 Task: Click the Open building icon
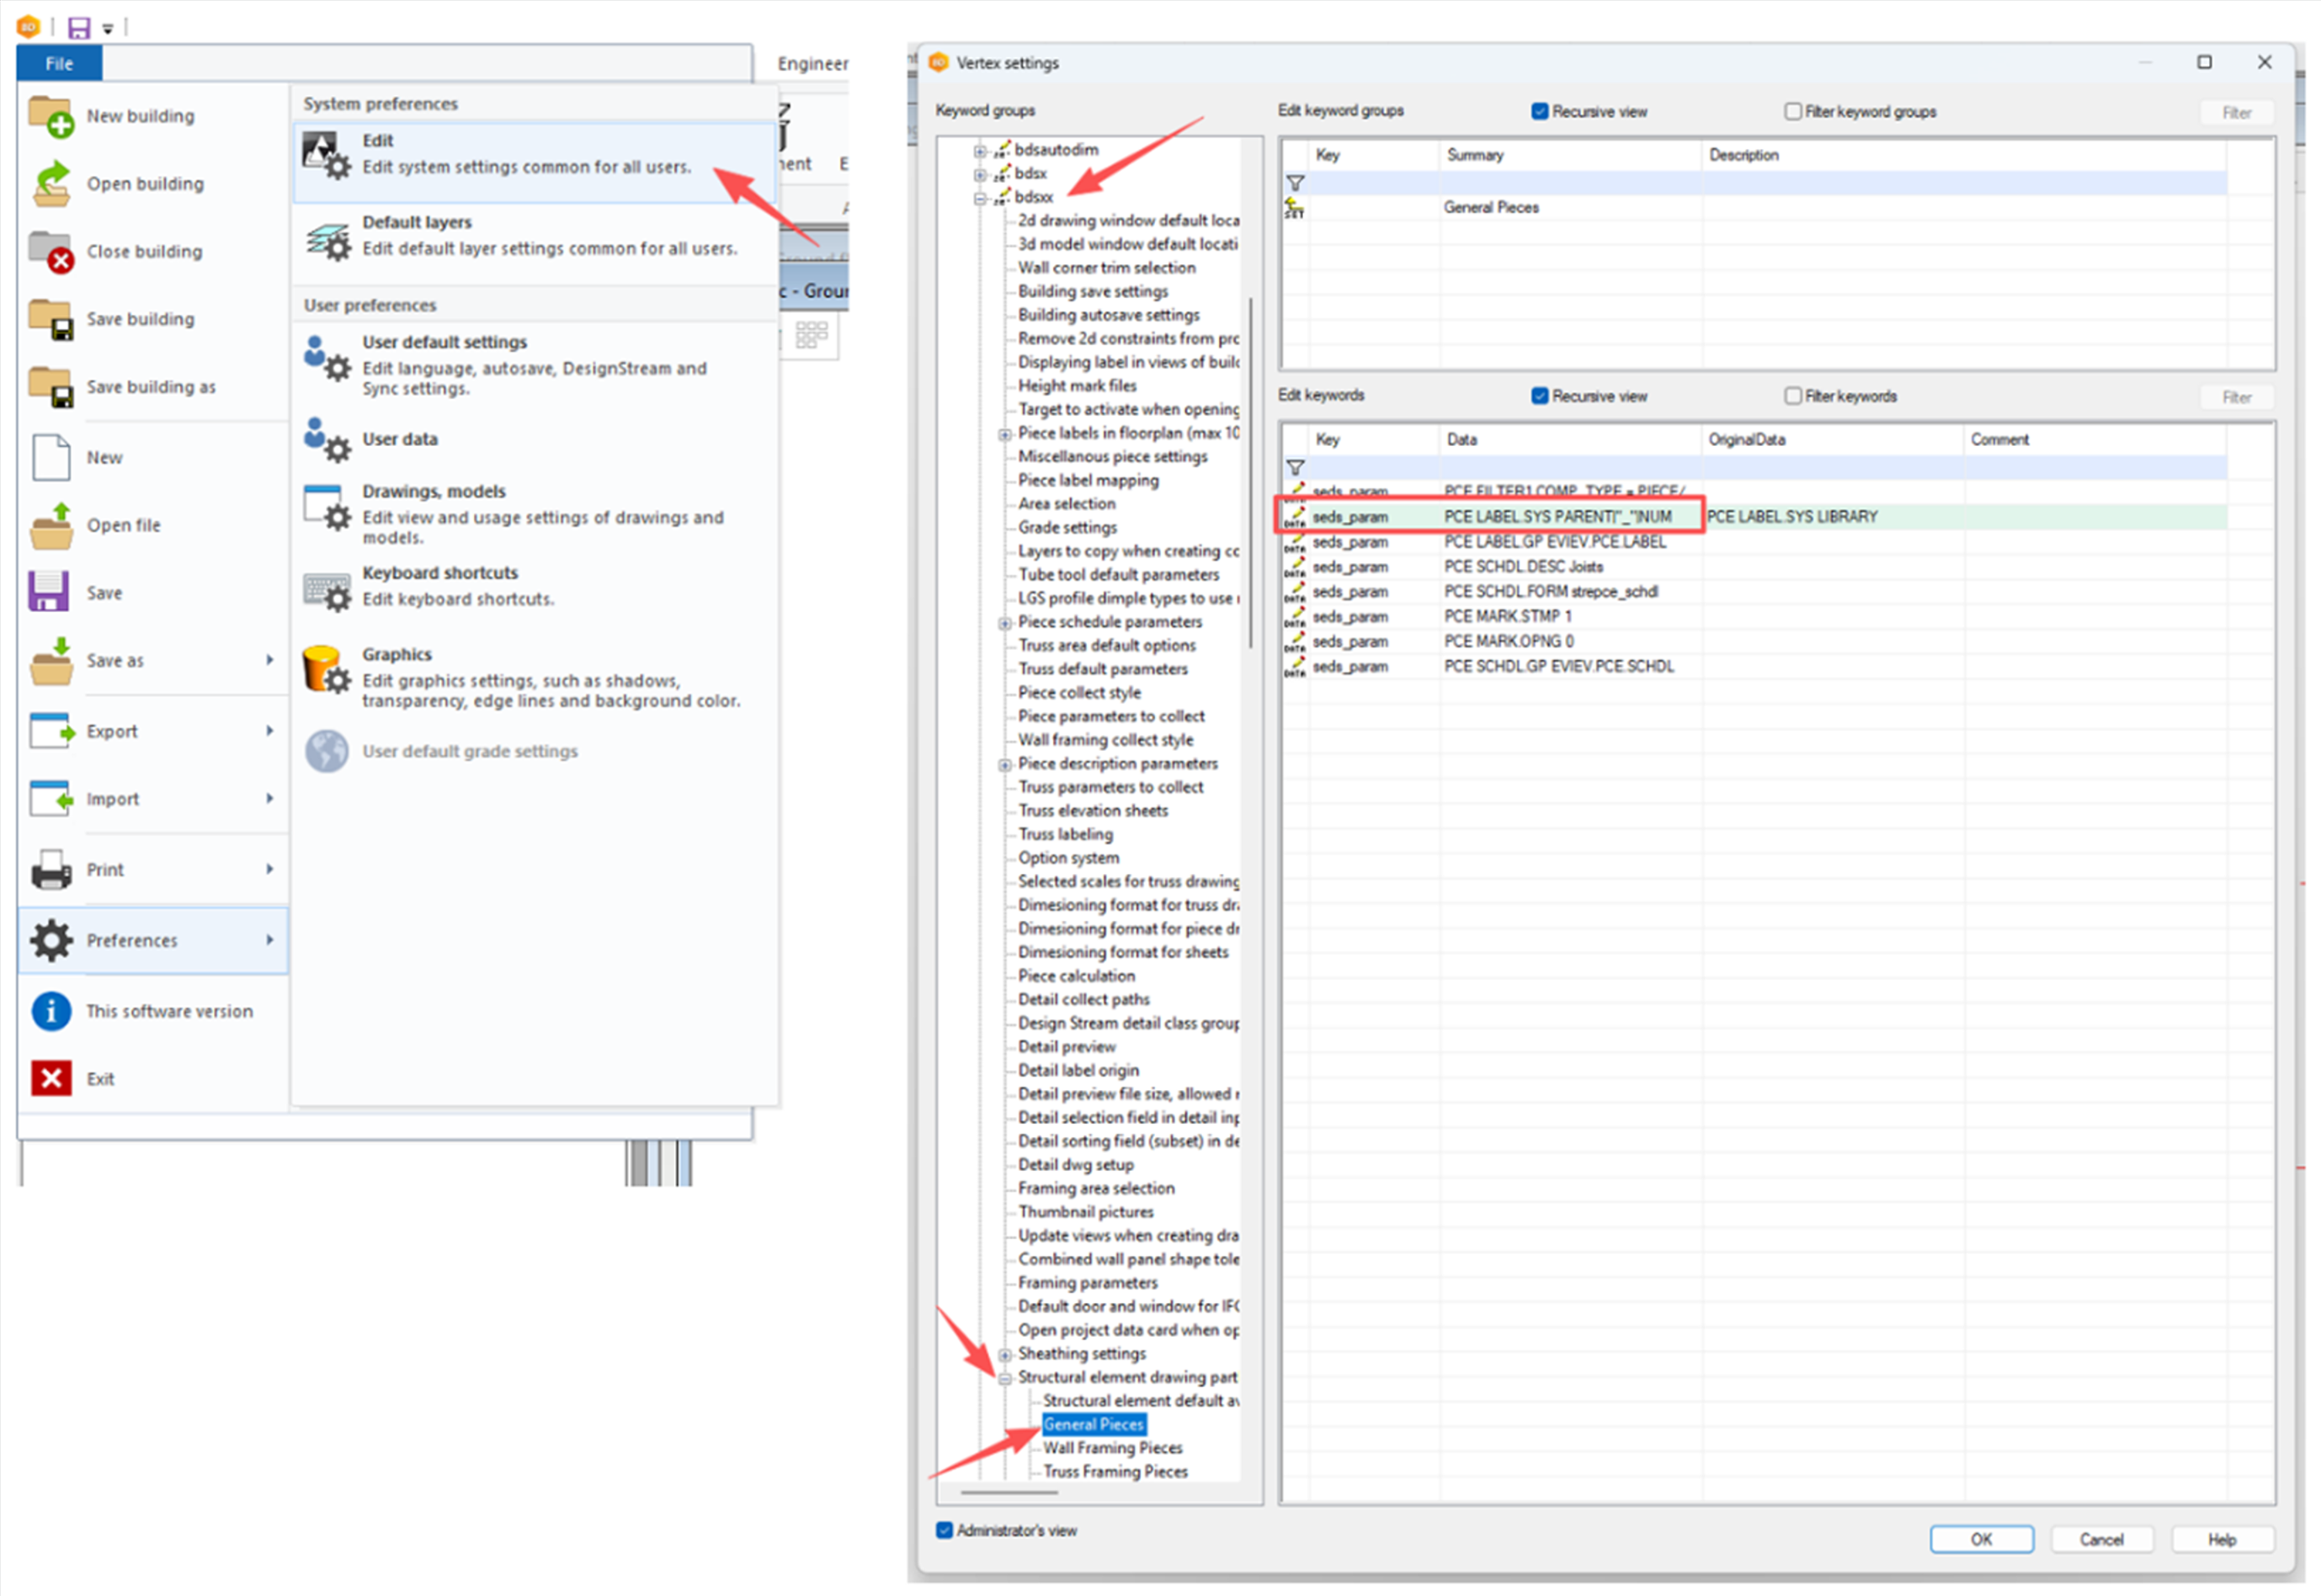point(50,184)
